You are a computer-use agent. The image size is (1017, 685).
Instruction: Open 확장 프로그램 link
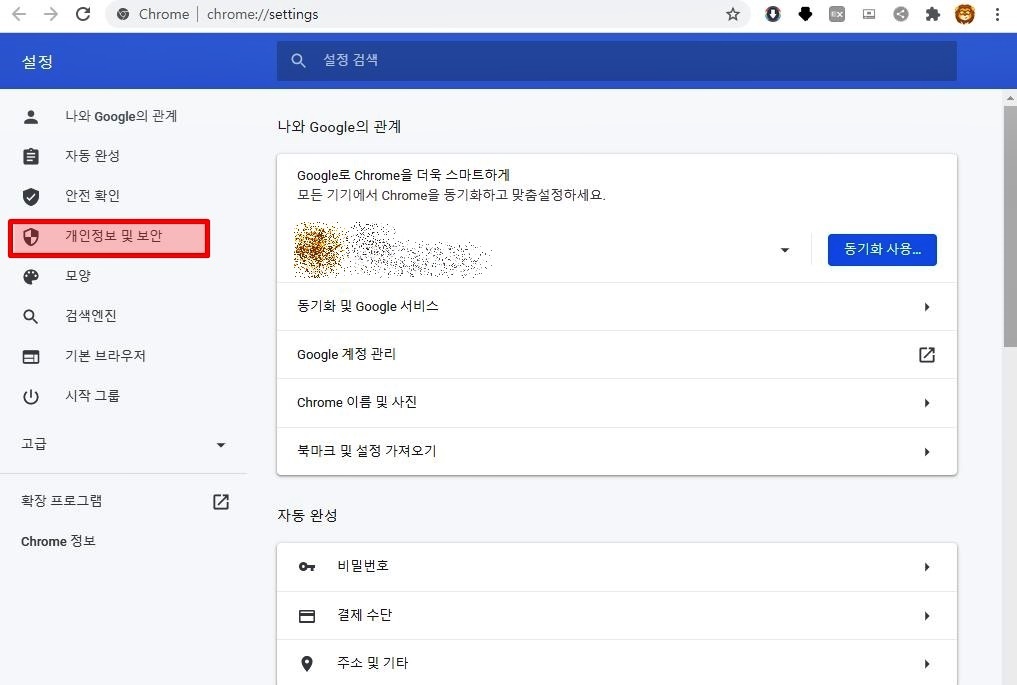coord(62,501)
